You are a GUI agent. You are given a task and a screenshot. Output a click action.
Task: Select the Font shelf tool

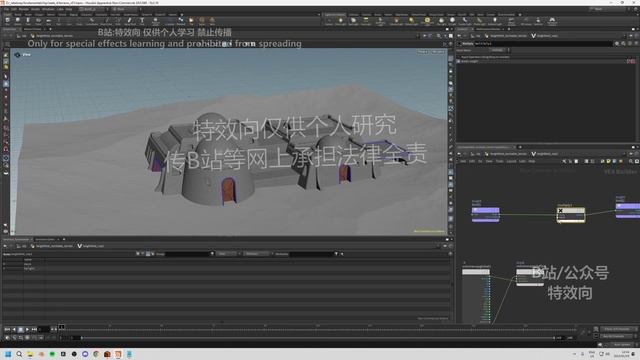tap(142, 21)
